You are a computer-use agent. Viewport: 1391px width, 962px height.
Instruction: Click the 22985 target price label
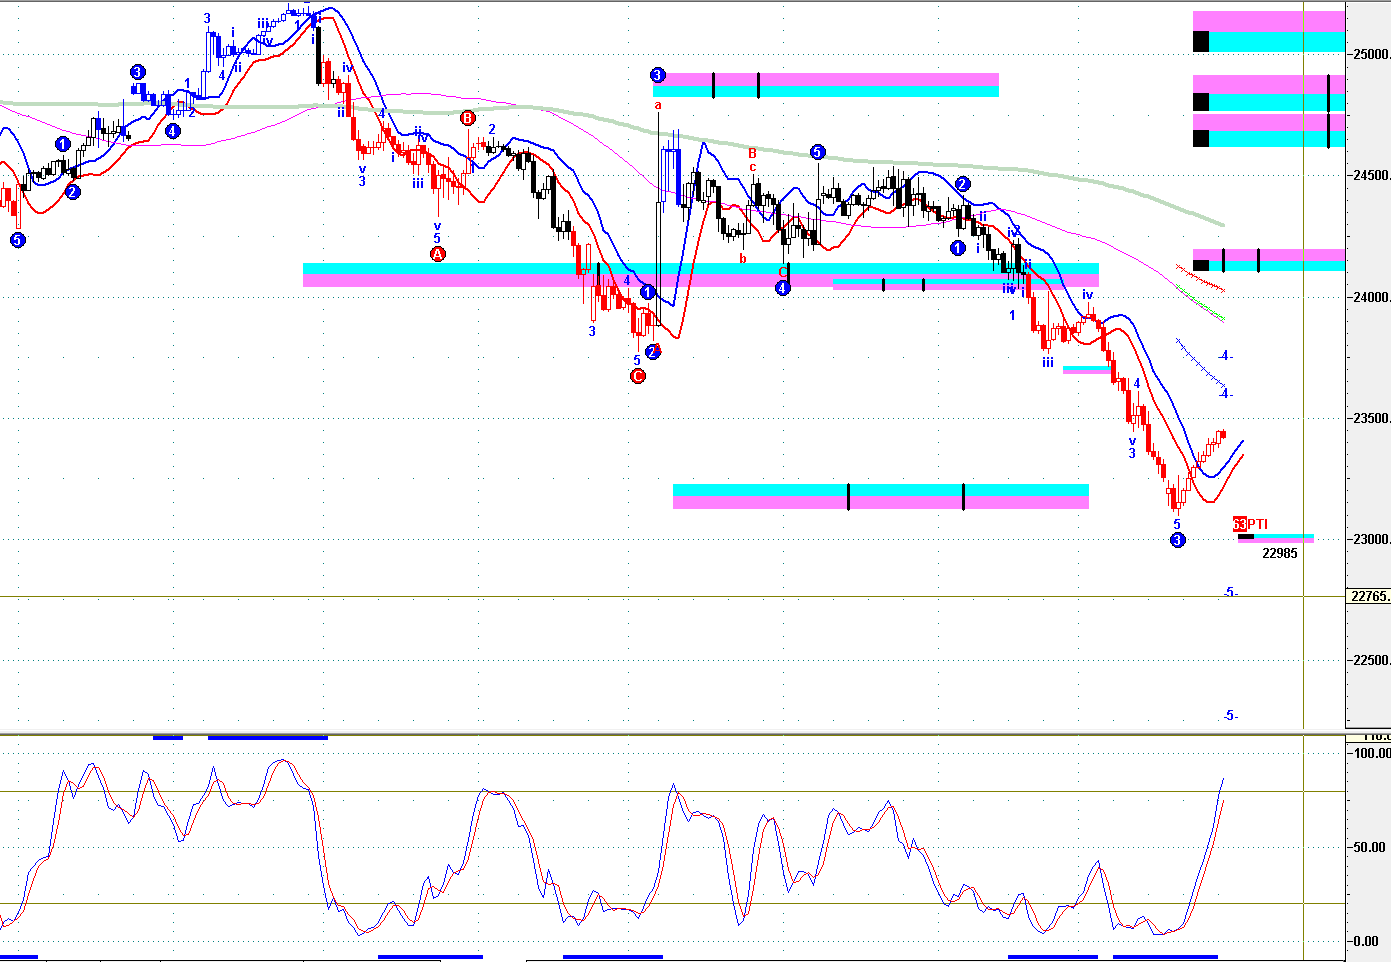[x=1279, y=553]
